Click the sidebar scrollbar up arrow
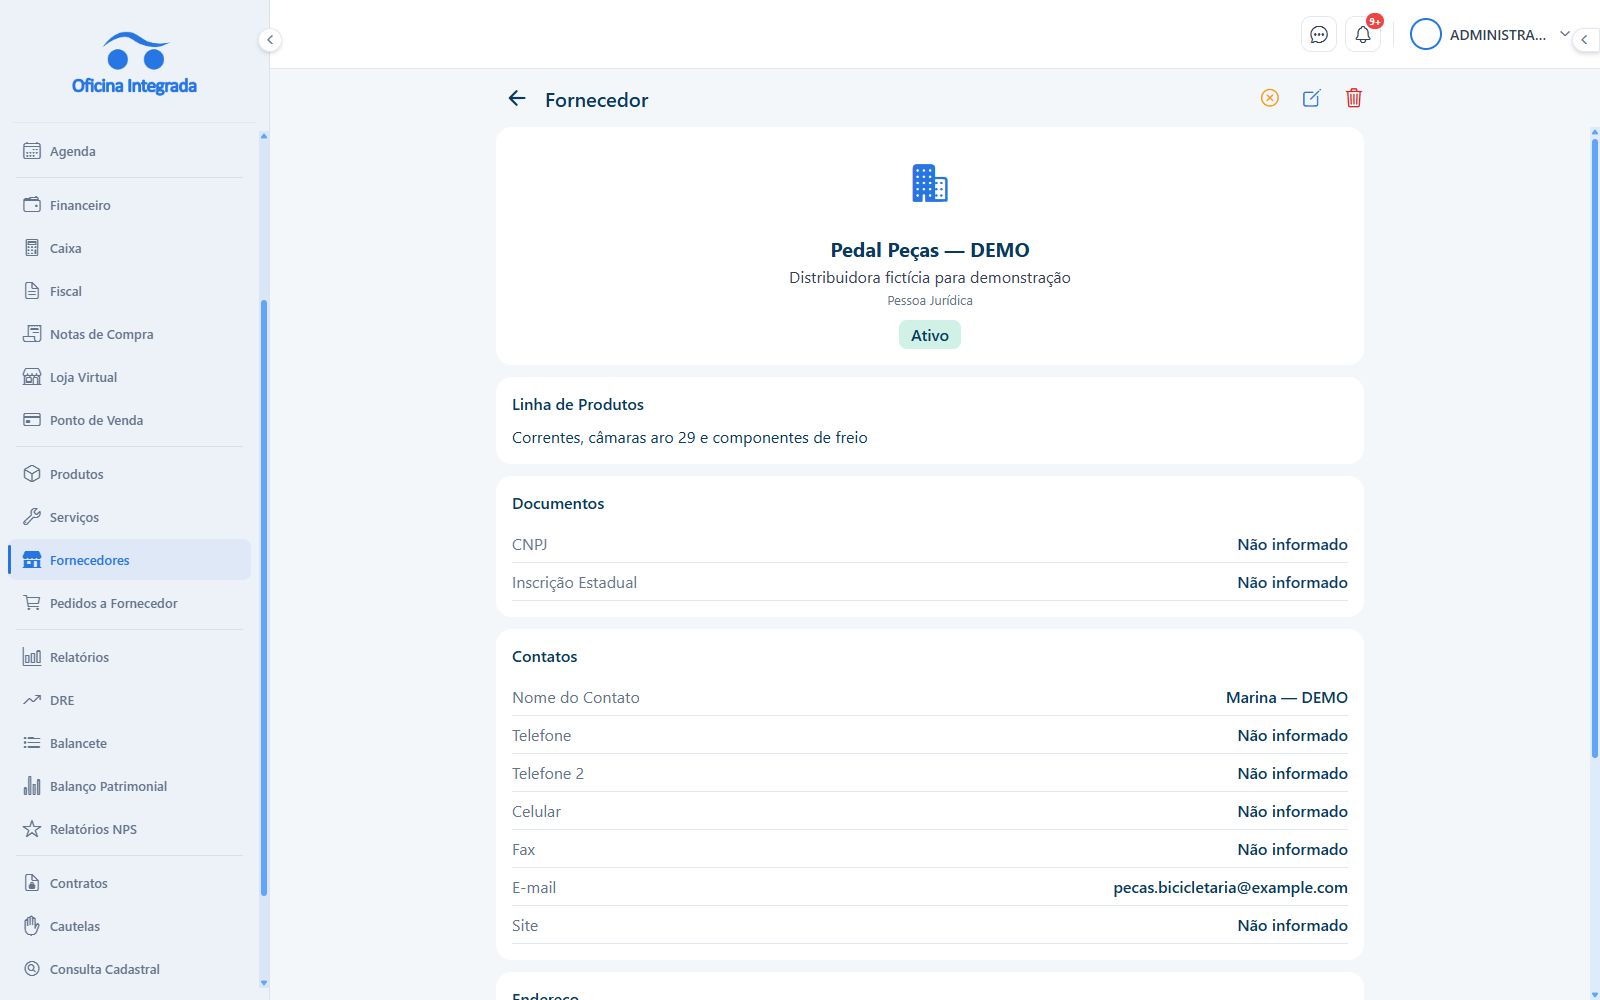This screenshot has height=1000, width=1600. 264,135
